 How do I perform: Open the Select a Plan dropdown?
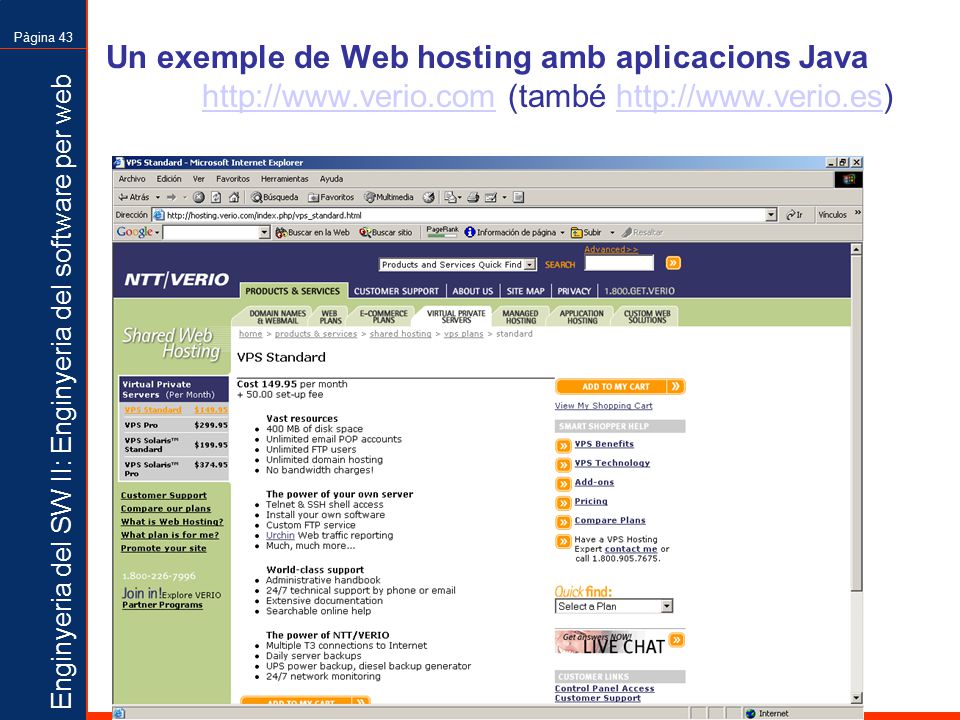pyautogui.click(x=614, y=606)
